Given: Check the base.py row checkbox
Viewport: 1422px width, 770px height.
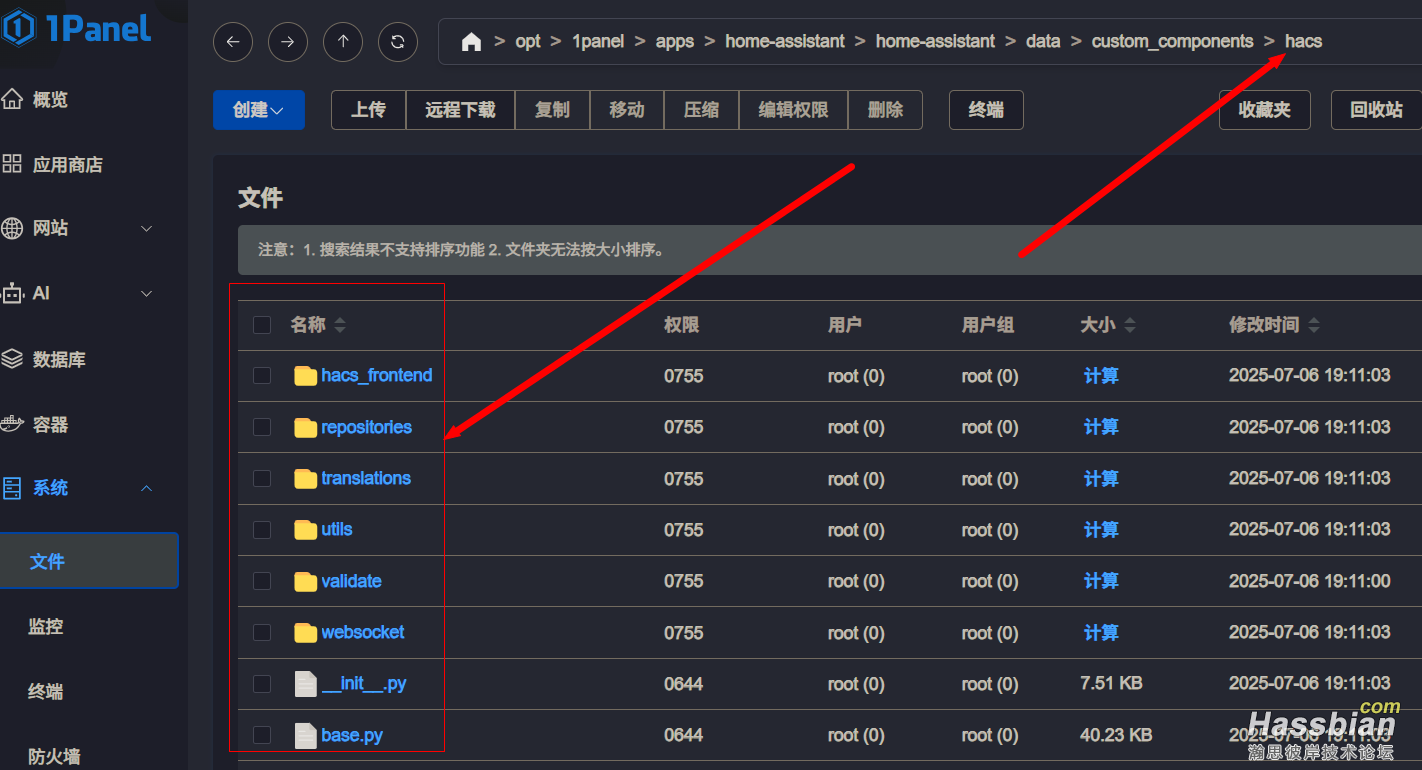Looking at the screenshot, I should click(x=262, y=735).
